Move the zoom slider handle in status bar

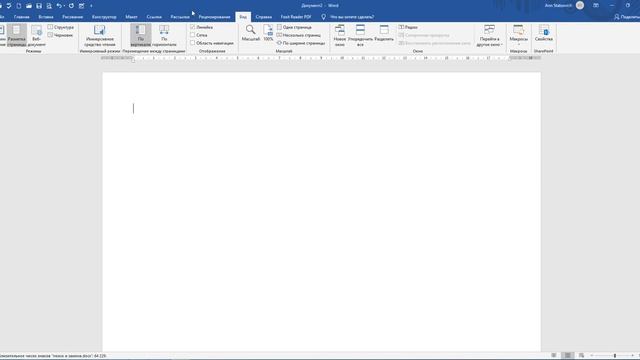click(x=615, y=356)
